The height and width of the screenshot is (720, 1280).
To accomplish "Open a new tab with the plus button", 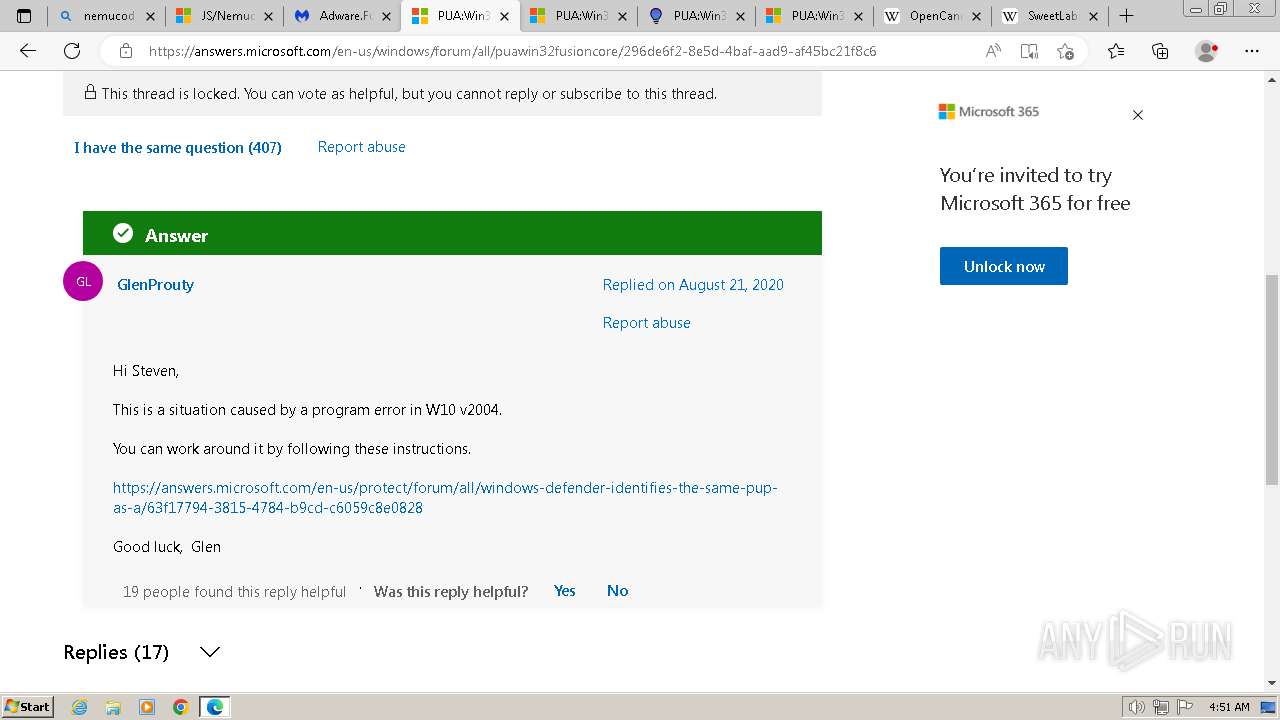I will pos(1126,16).
